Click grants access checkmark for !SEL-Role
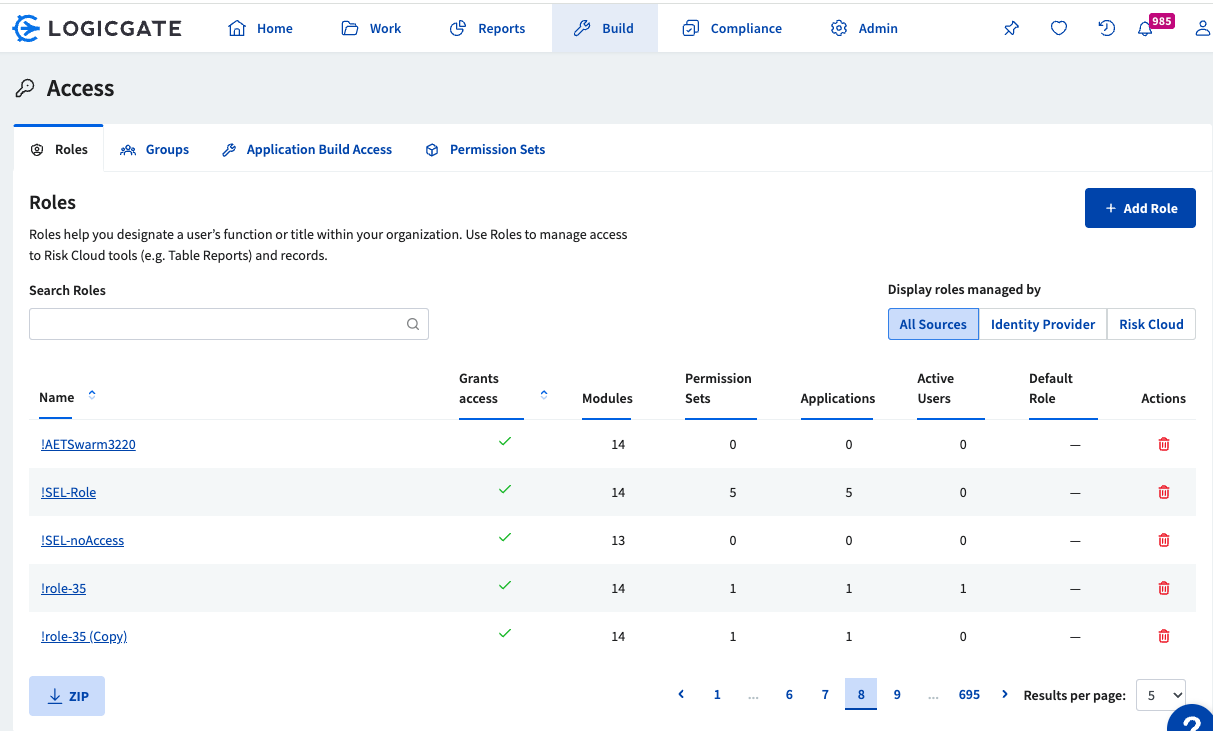 pos(505,489)
